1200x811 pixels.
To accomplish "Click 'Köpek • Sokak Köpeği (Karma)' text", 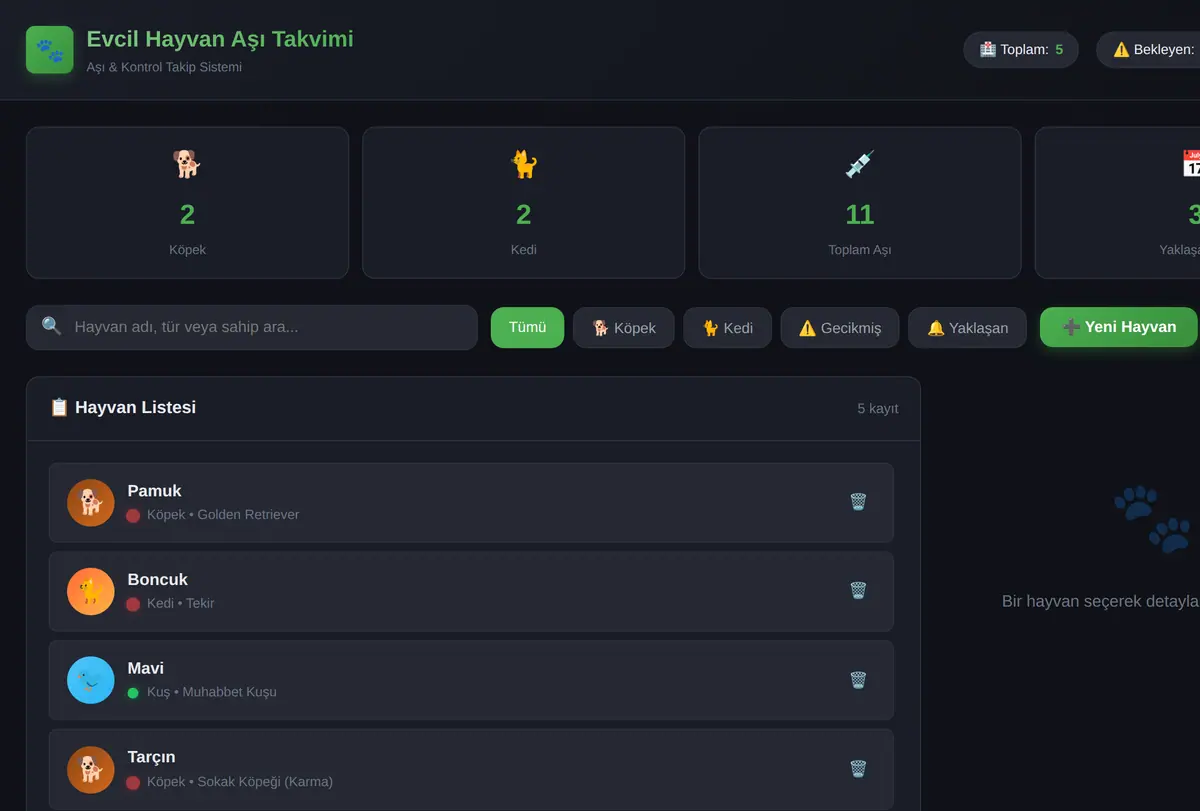I will [240, 781].
